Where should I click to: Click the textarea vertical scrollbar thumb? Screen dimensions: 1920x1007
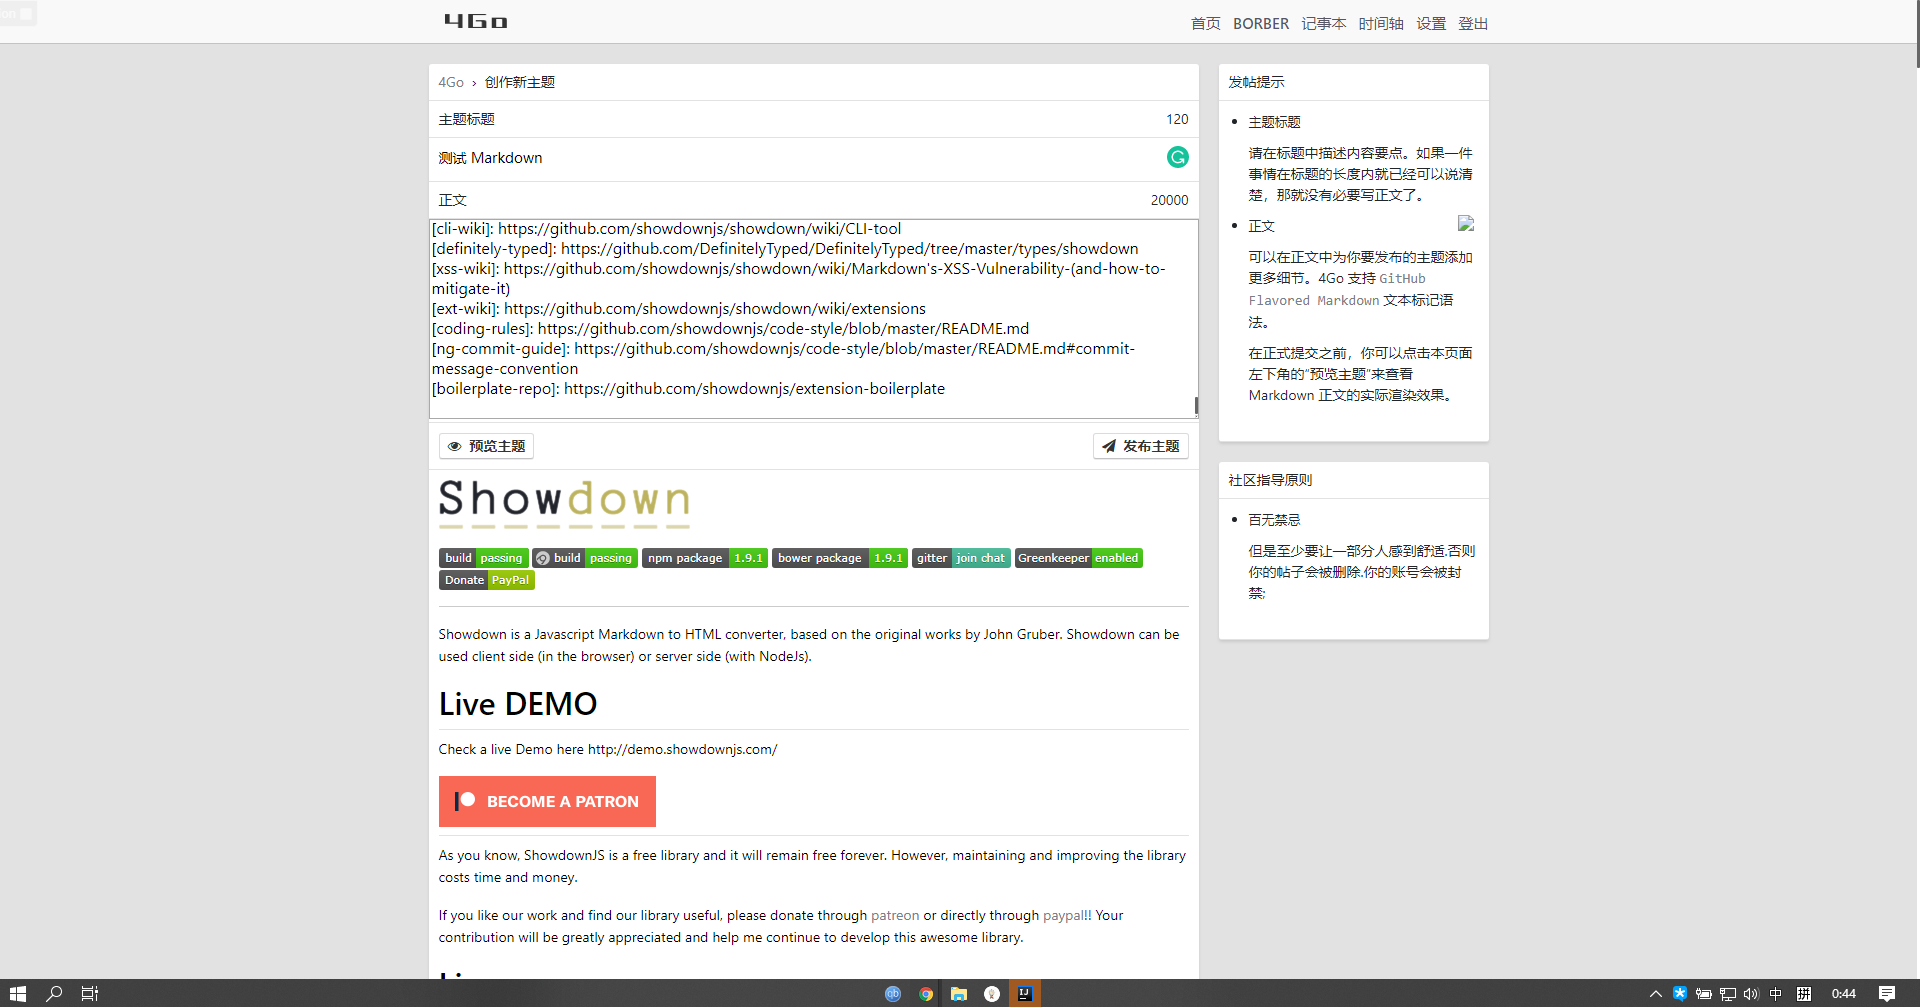point(1196,406)
